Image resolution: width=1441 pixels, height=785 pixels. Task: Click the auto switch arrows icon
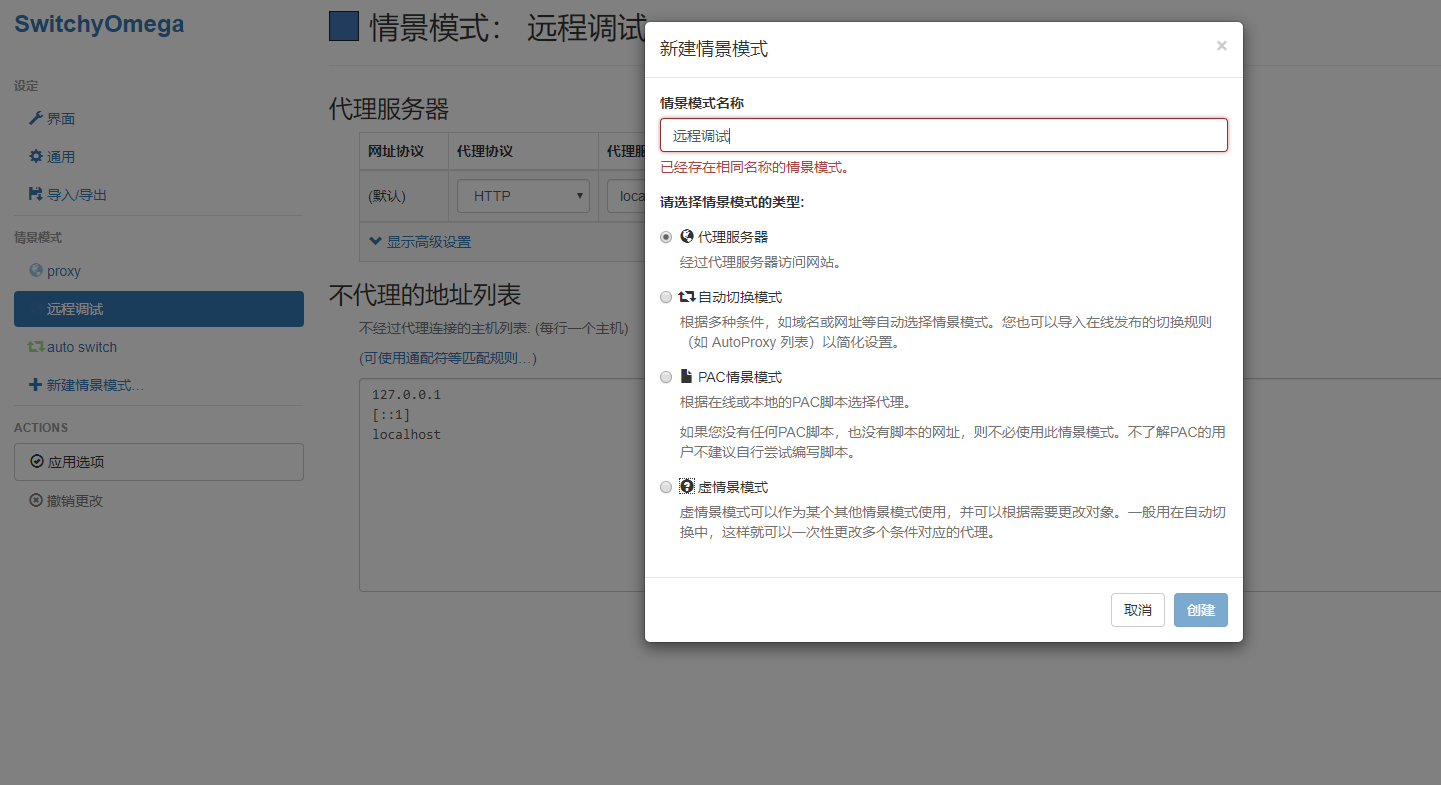tap(38, 346)
